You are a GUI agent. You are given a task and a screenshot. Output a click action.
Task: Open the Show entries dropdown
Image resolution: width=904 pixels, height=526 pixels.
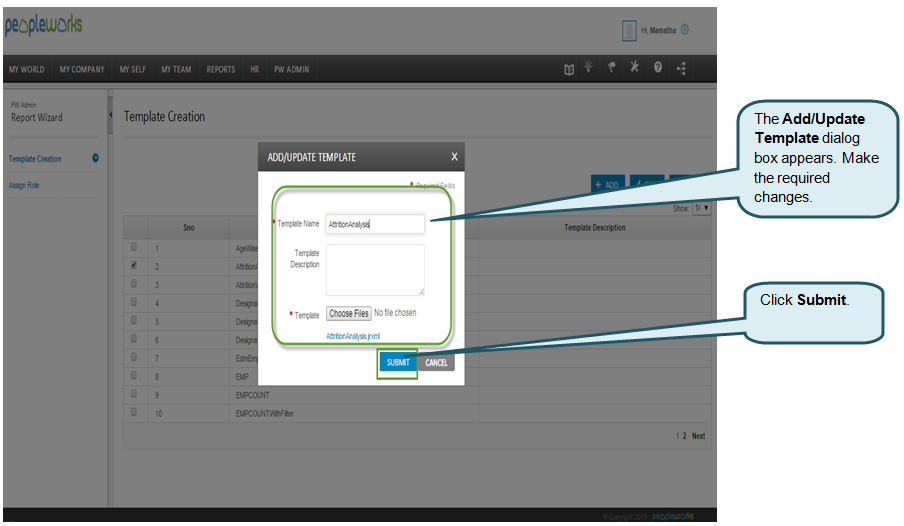pos(702,208)
